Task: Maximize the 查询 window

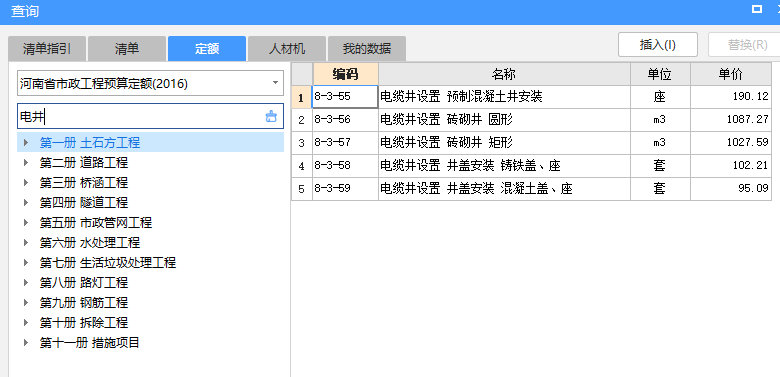Action: (757, 9)
